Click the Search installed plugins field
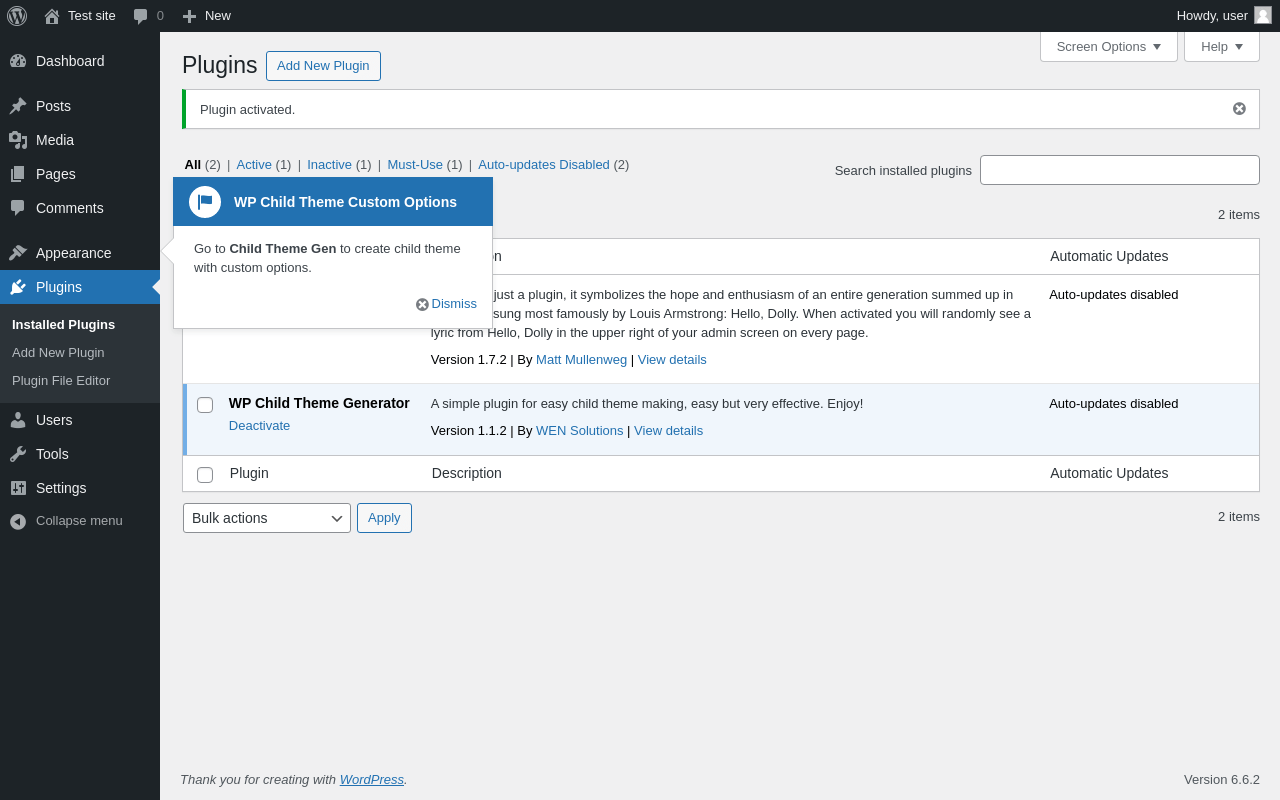Screen dimensions: 1280x800 1120,170
